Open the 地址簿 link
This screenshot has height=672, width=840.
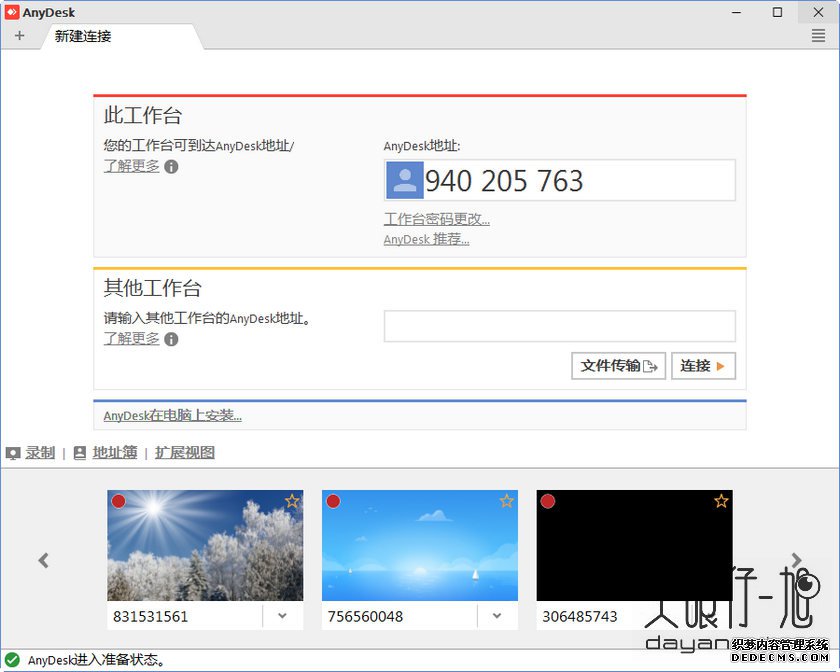[x=115, y=453]
